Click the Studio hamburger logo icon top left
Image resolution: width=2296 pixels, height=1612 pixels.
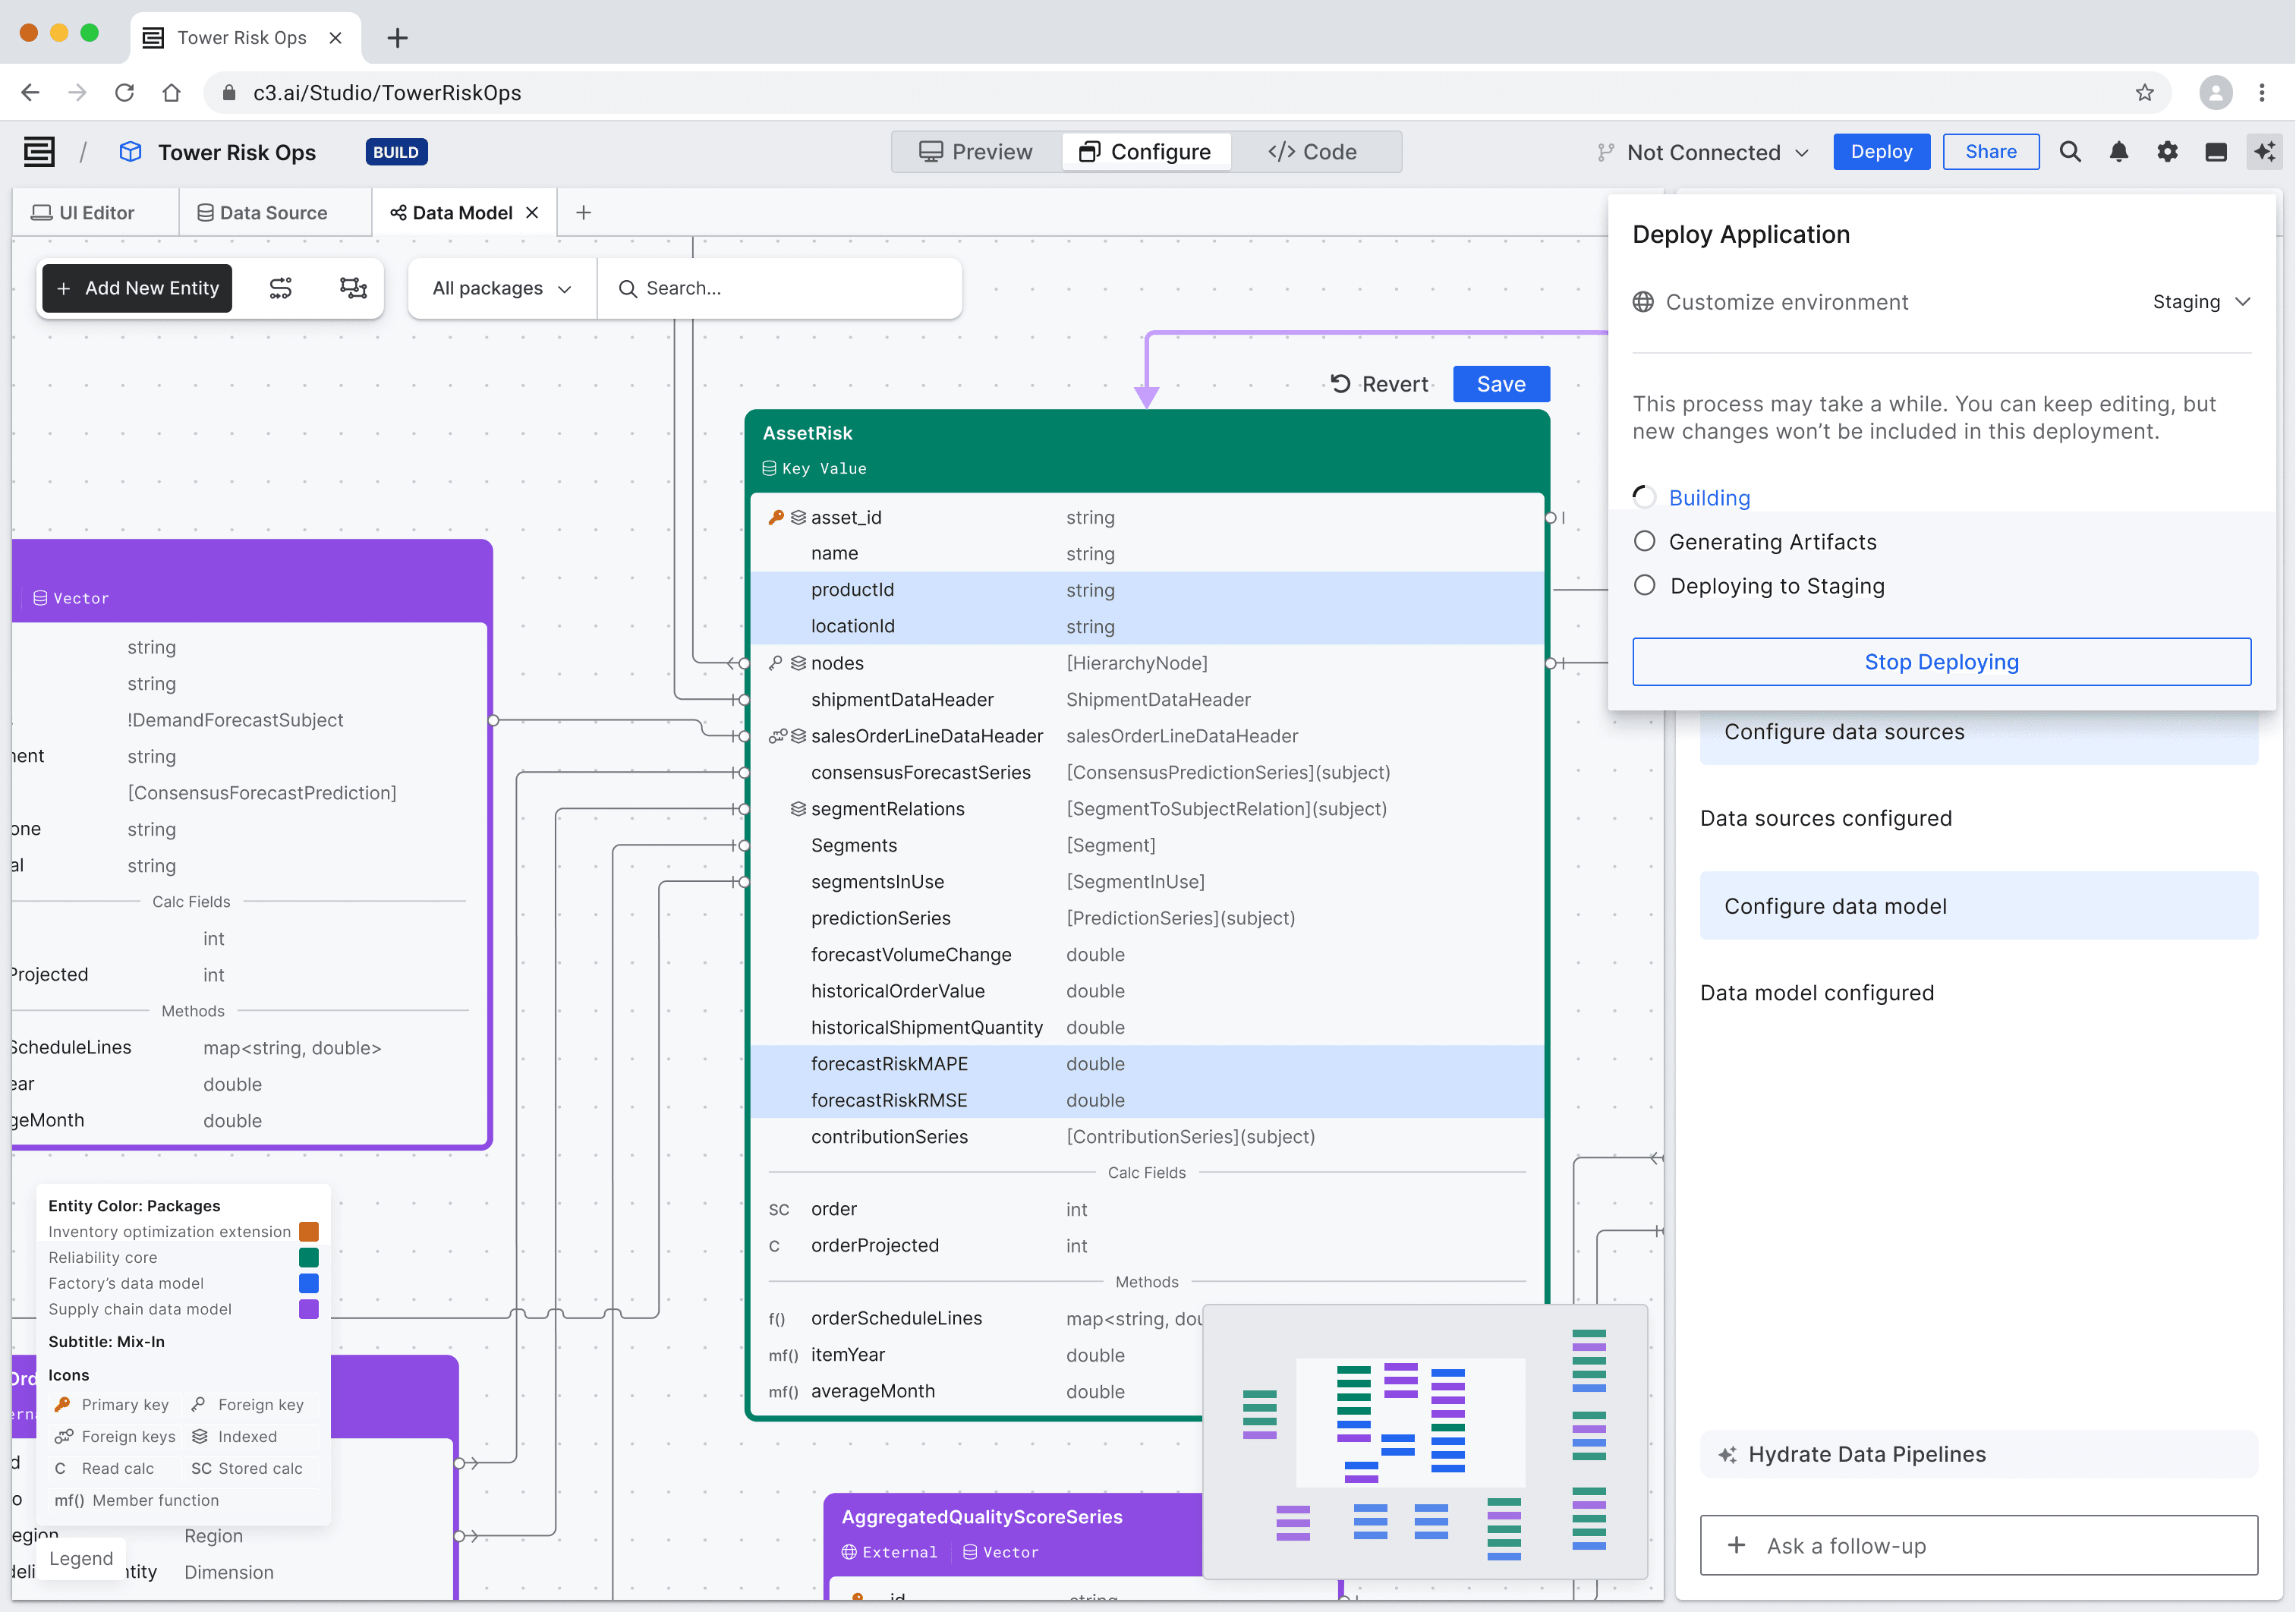38,151
